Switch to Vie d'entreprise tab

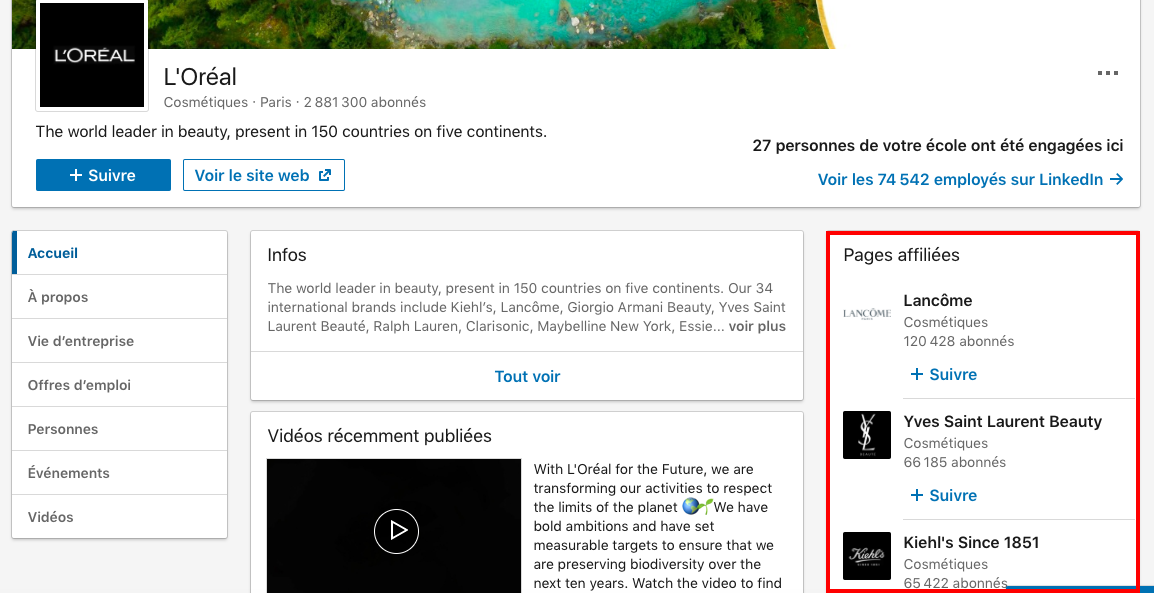click(120, 341)
